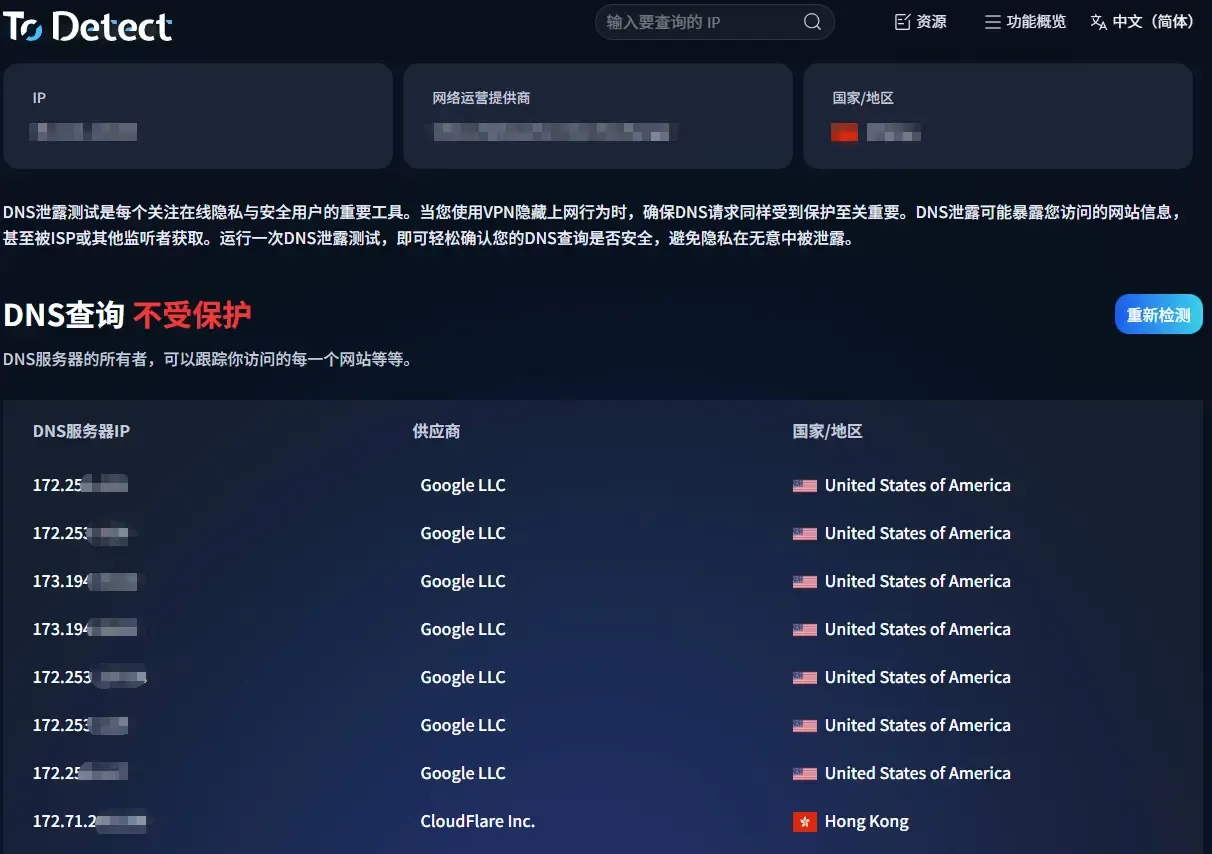Screen dimensions: 1212x854
Task: Click the magnifier search icon
Action: (812, 22)
